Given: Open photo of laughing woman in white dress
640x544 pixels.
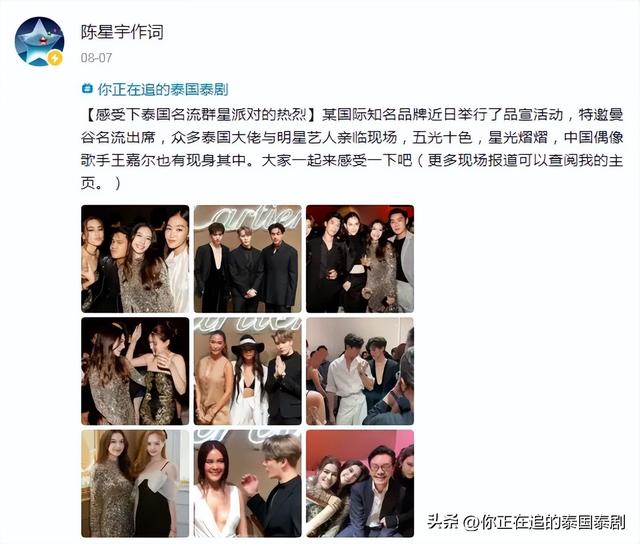Looking at the screenshot, I should (x=247, y=484).
